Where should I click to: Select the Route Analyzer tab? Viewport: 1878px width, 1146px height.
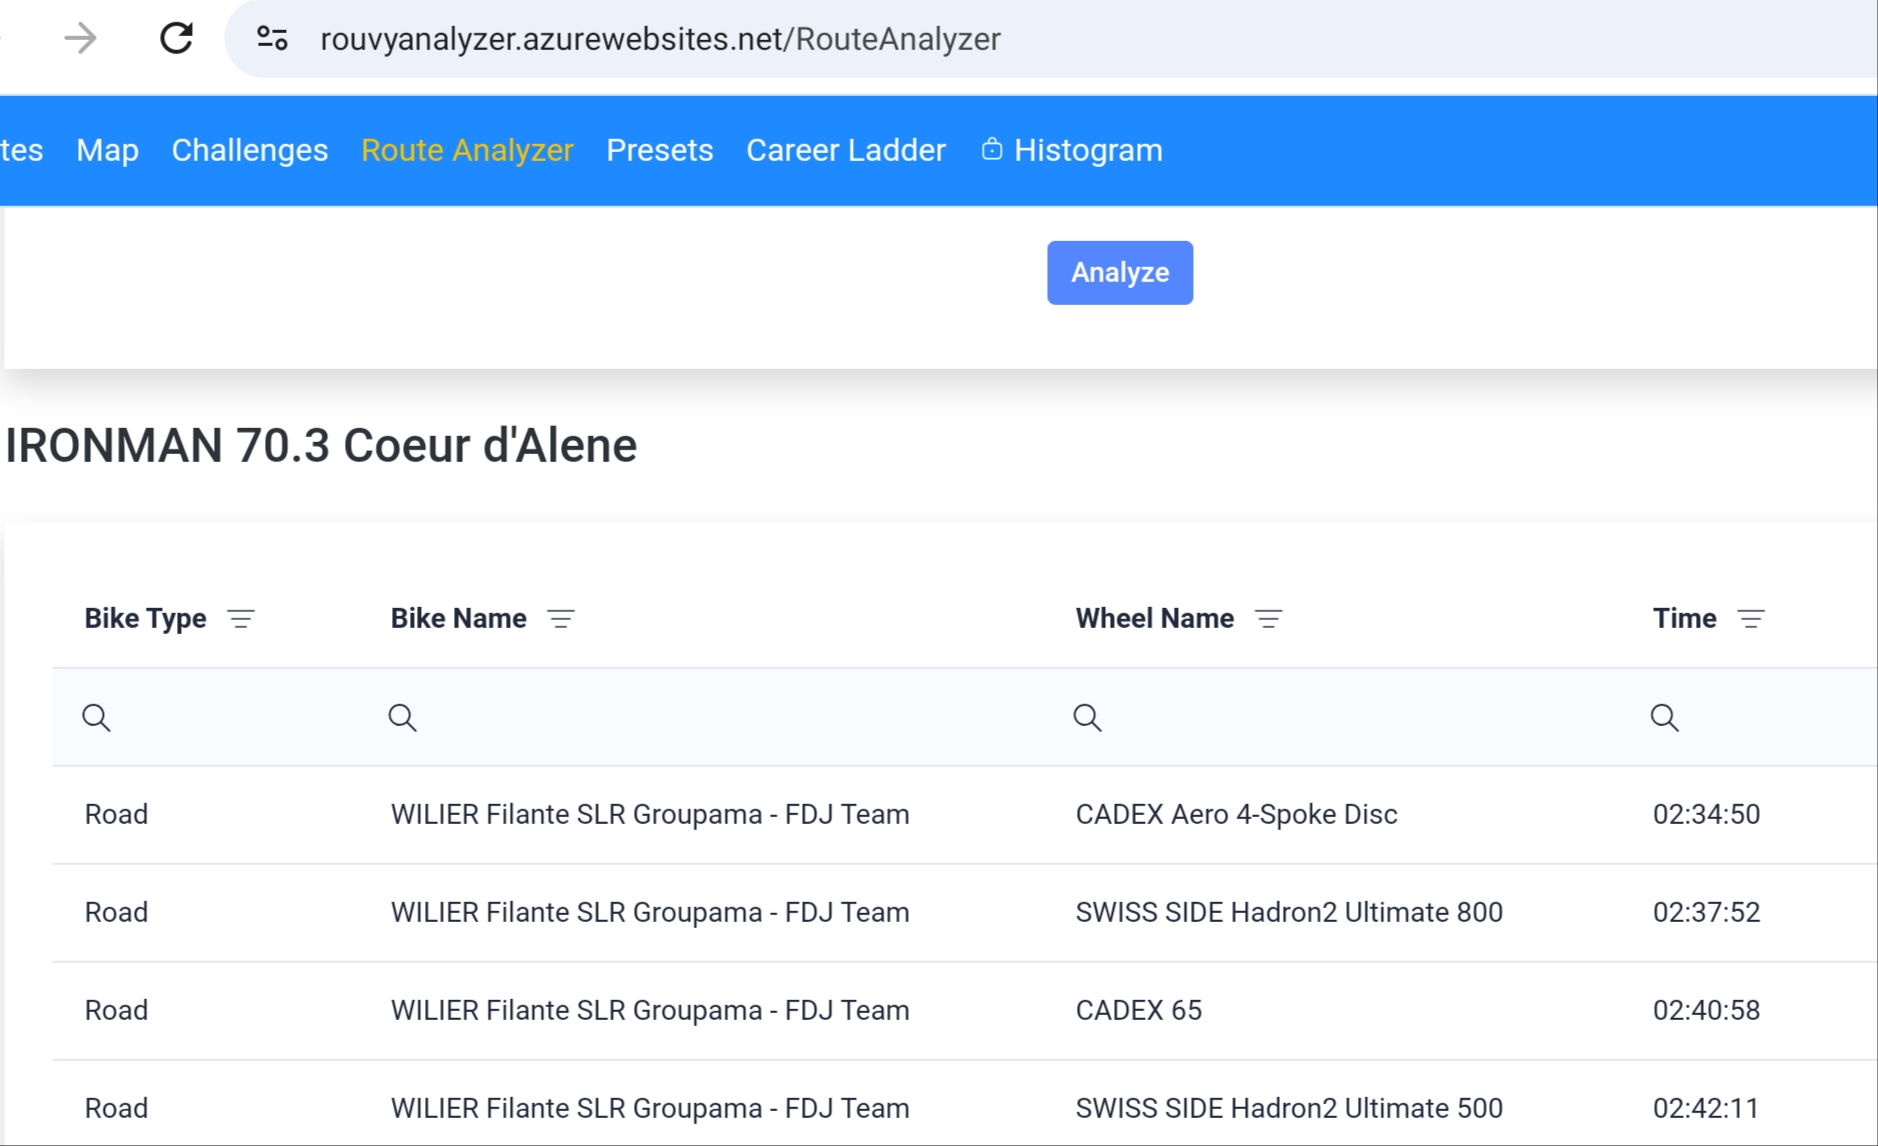[467, 150]
